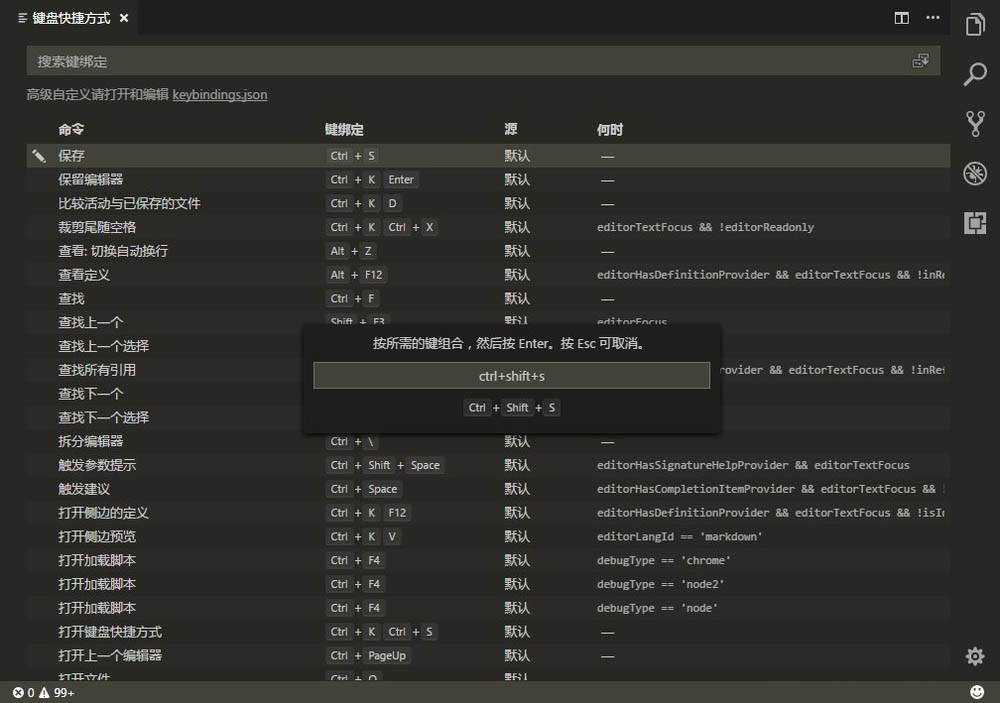Screen dimensions: 1000x703
Task: Open the Manage gear icon
Action: click(974, 656)
